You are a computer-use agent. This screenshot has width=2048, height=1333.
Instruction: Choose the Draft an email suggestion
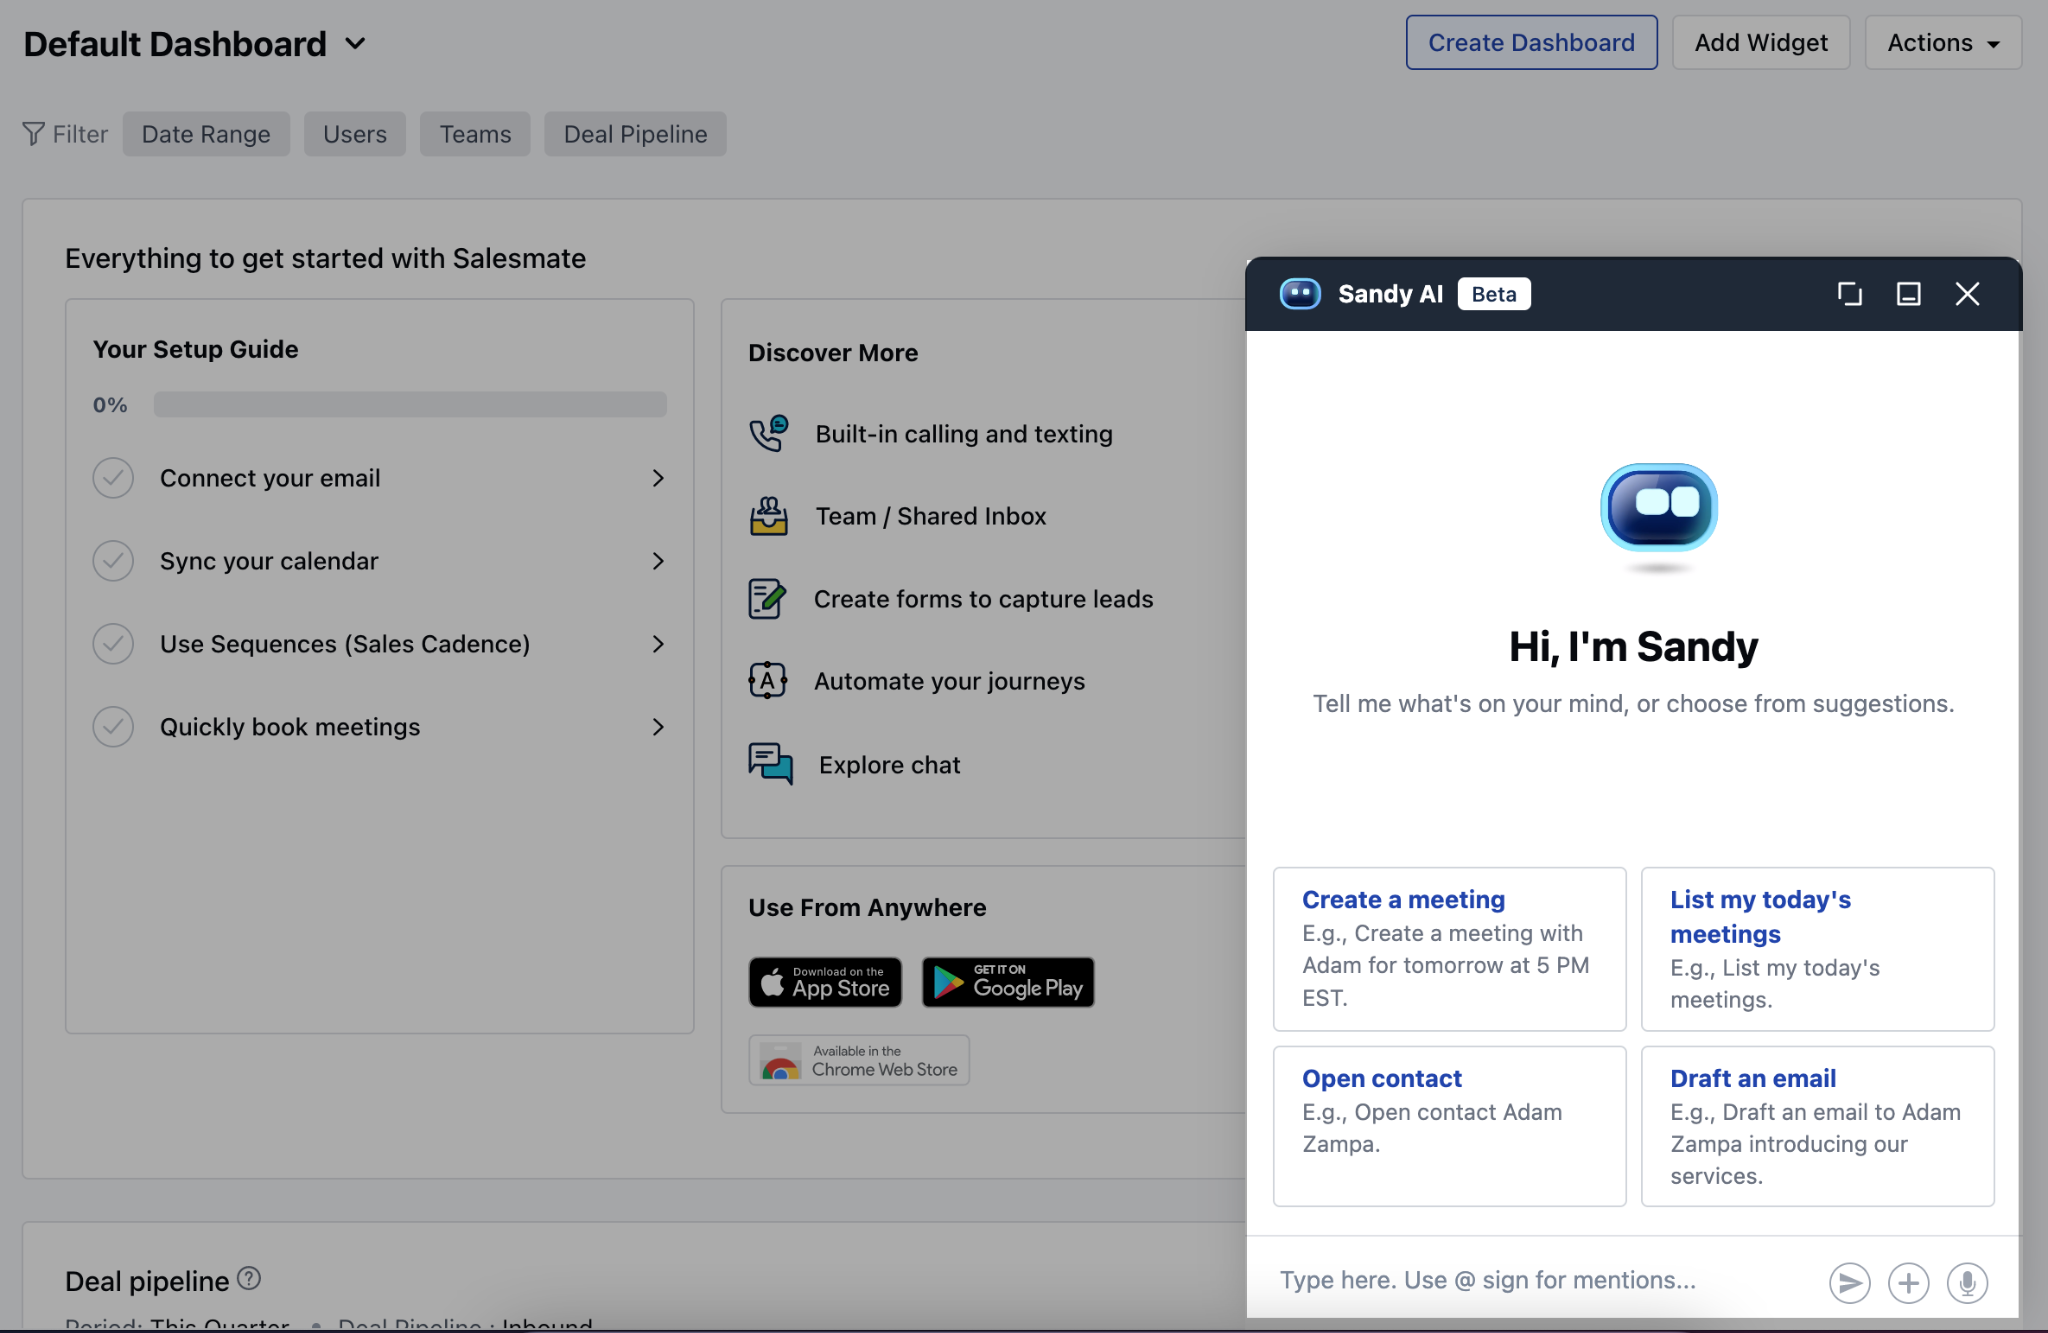pos(1817,1126)
